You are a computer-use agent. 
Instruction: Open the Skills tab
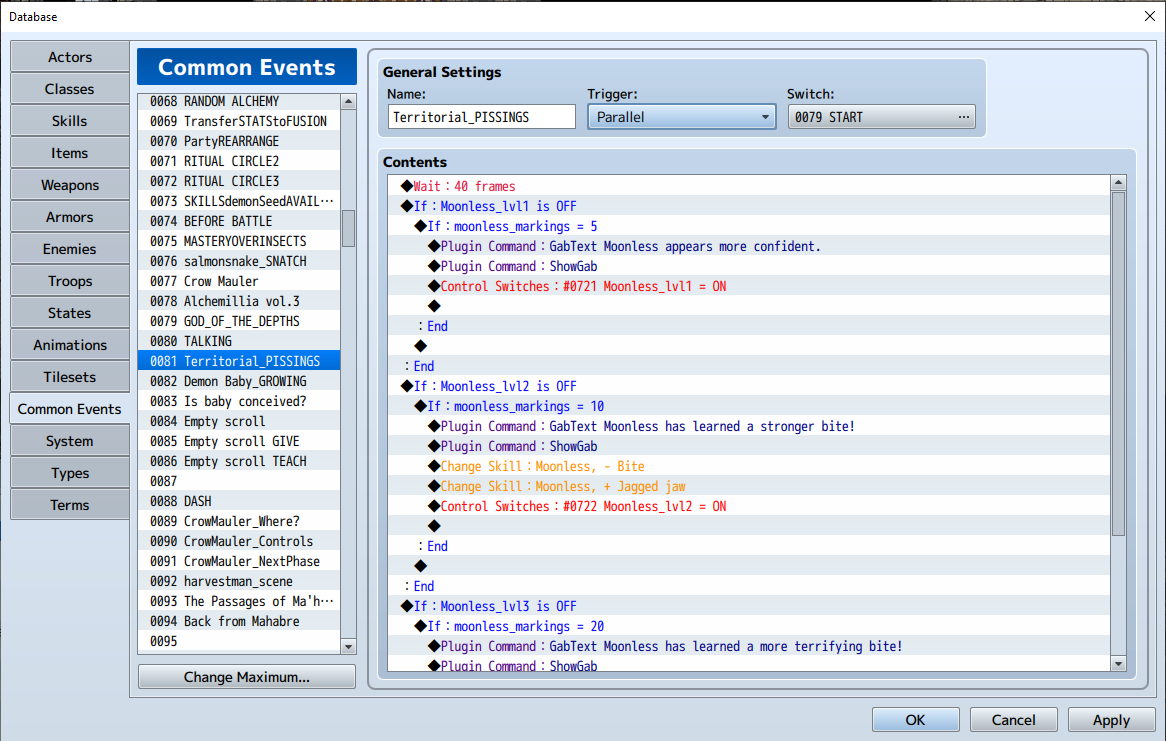click(70, 121)
